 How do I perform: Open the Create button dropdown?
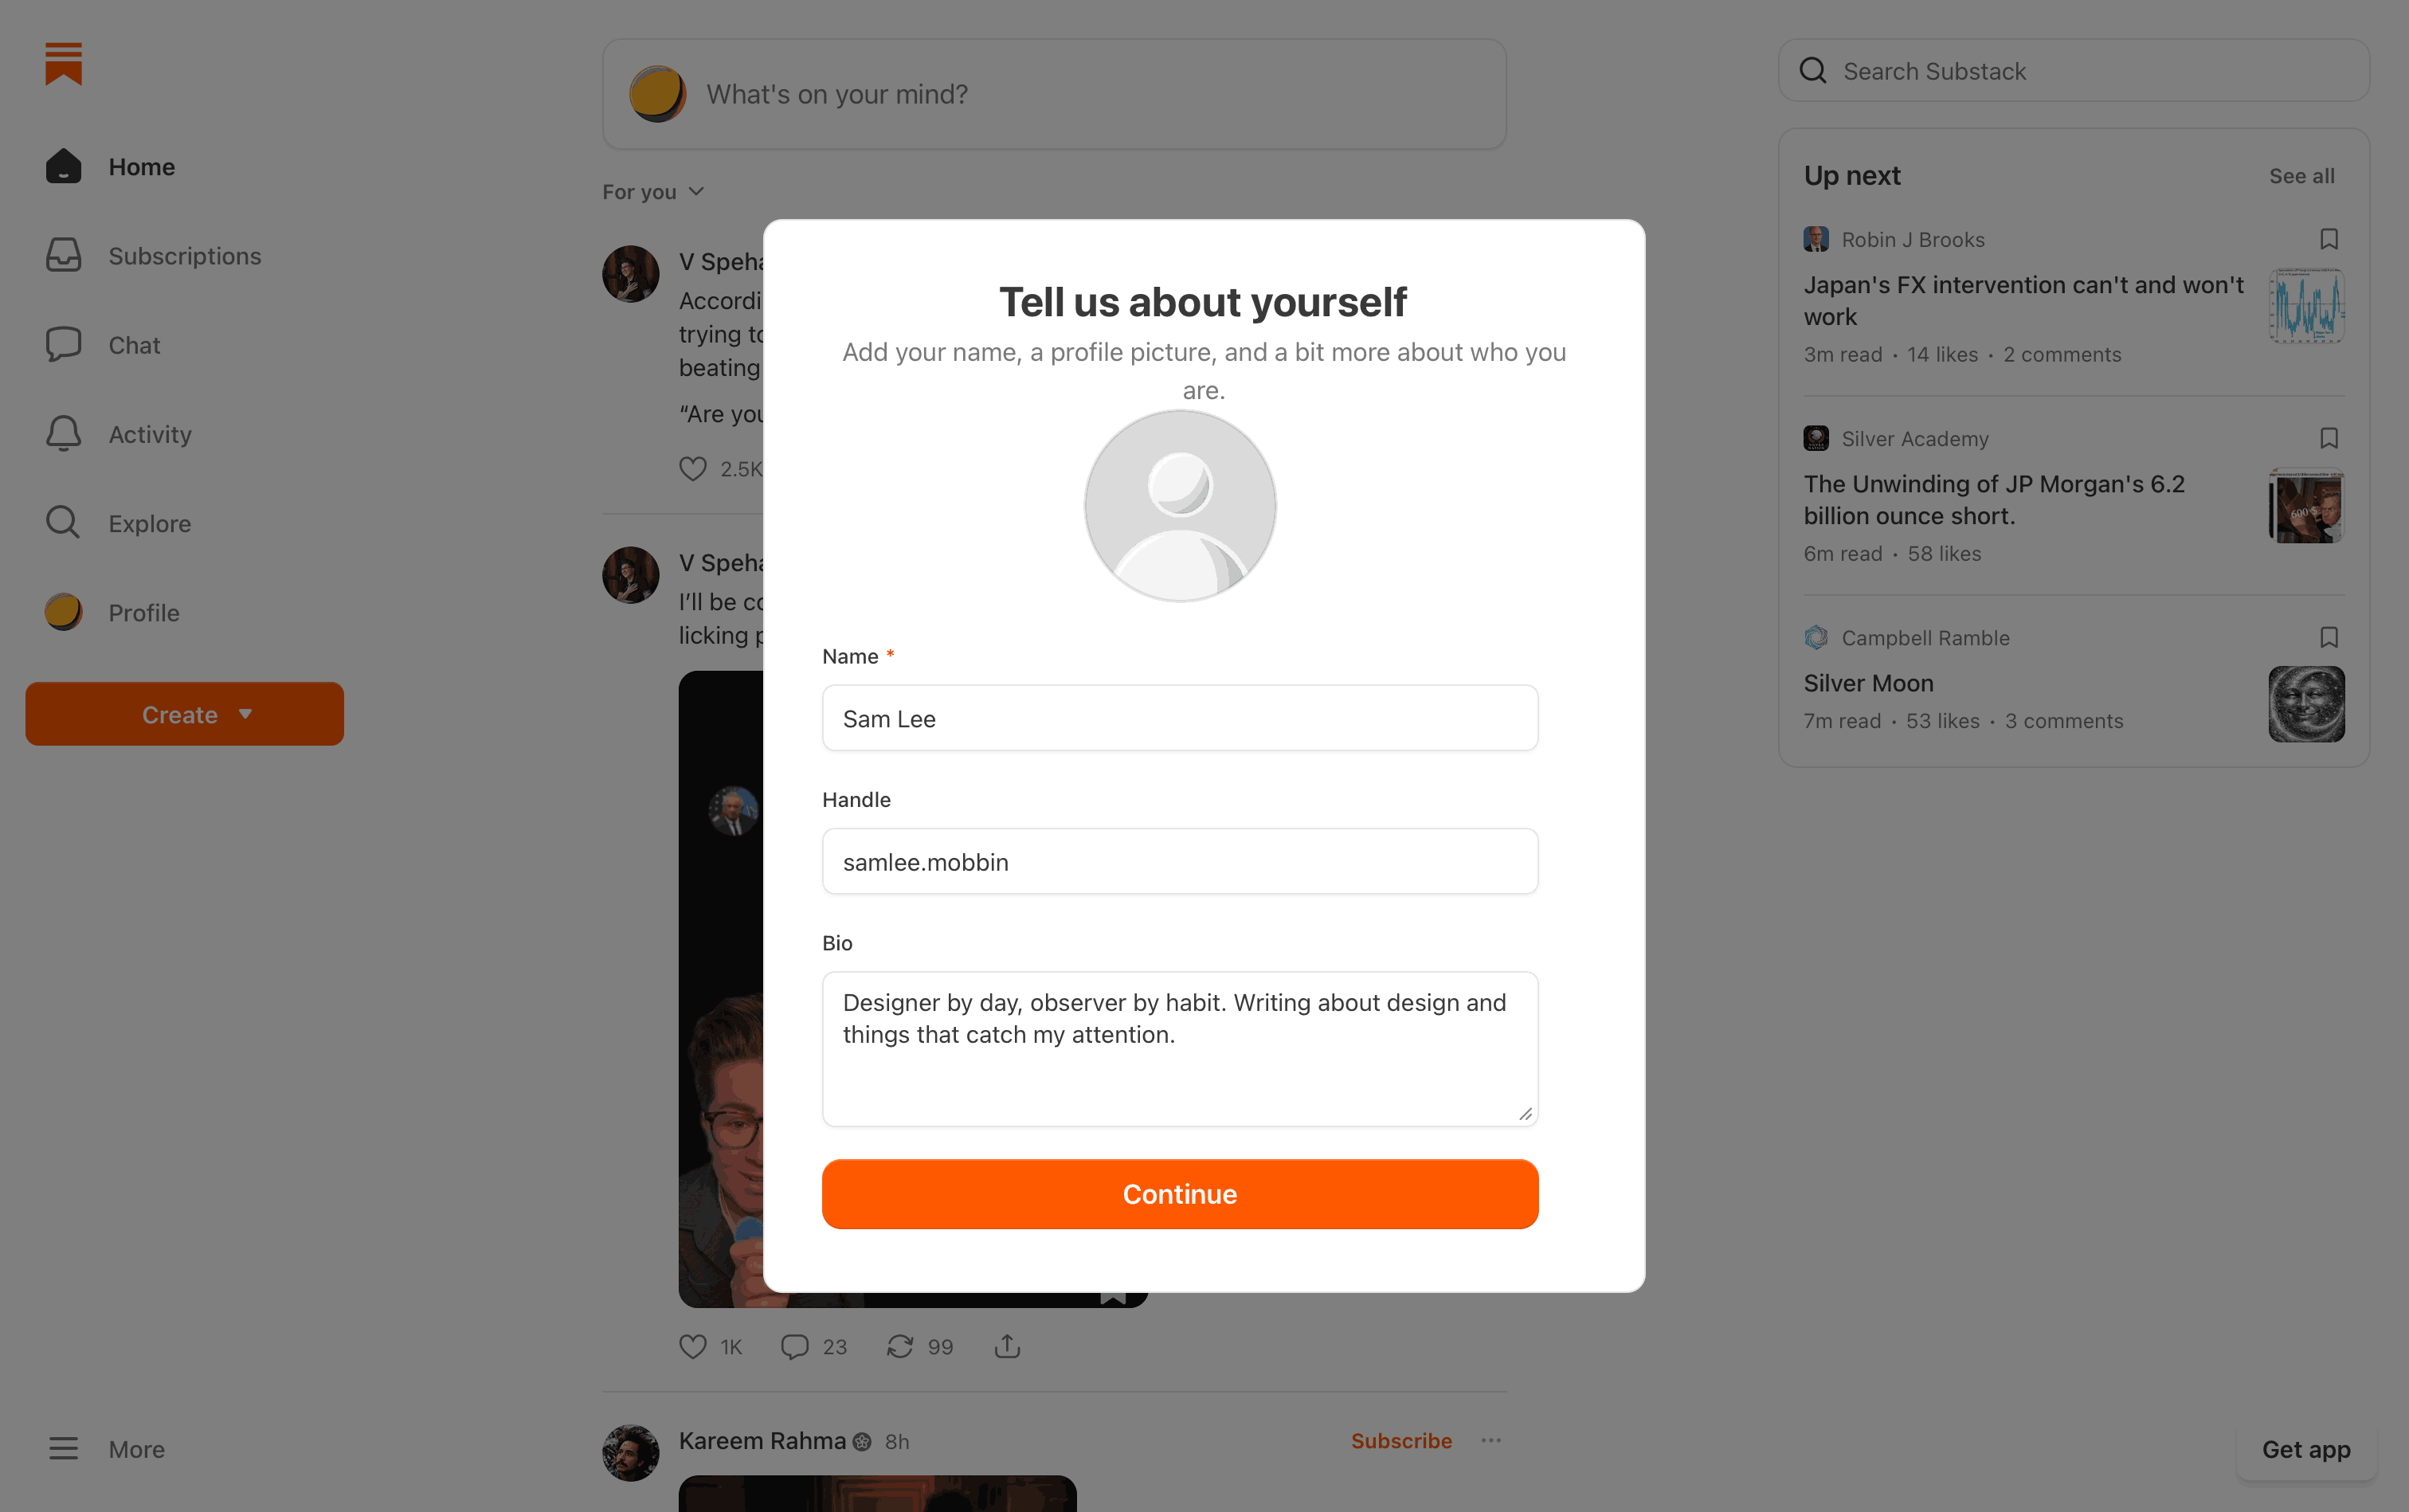tap(184, 714)
